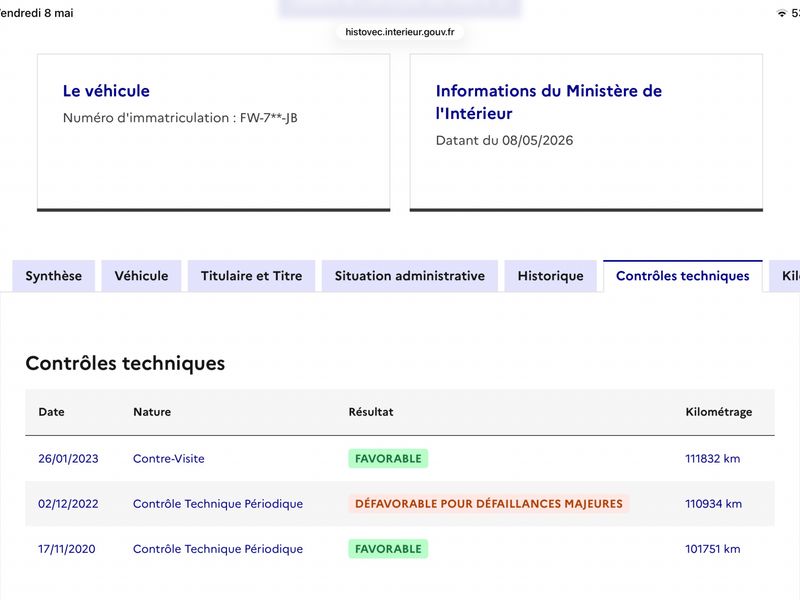
Task: Click the Le véhicule card heading
Action: [106, 91]
